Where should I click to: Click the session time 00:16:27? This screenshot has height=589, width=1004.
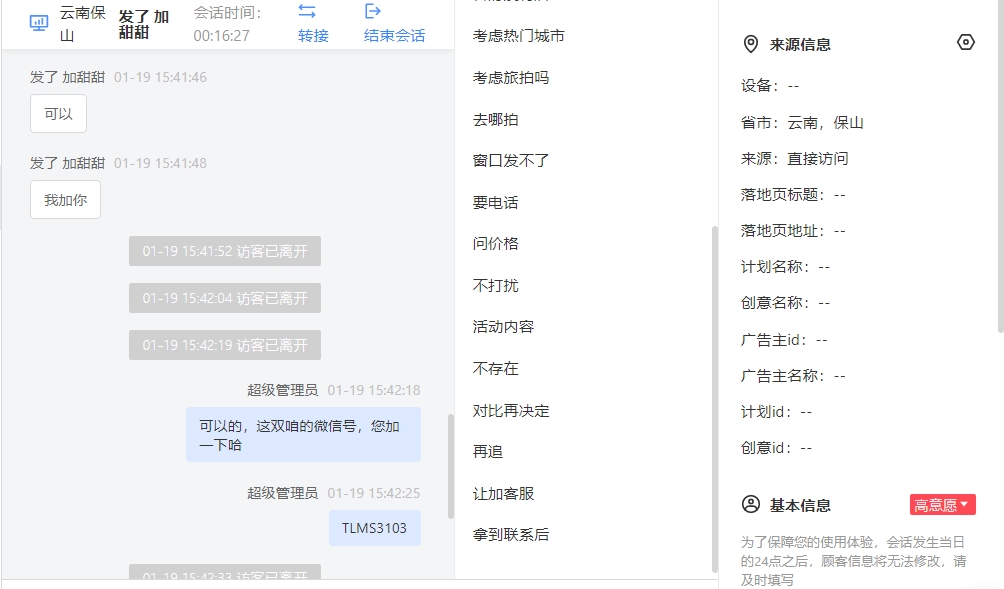coord(222,36)
